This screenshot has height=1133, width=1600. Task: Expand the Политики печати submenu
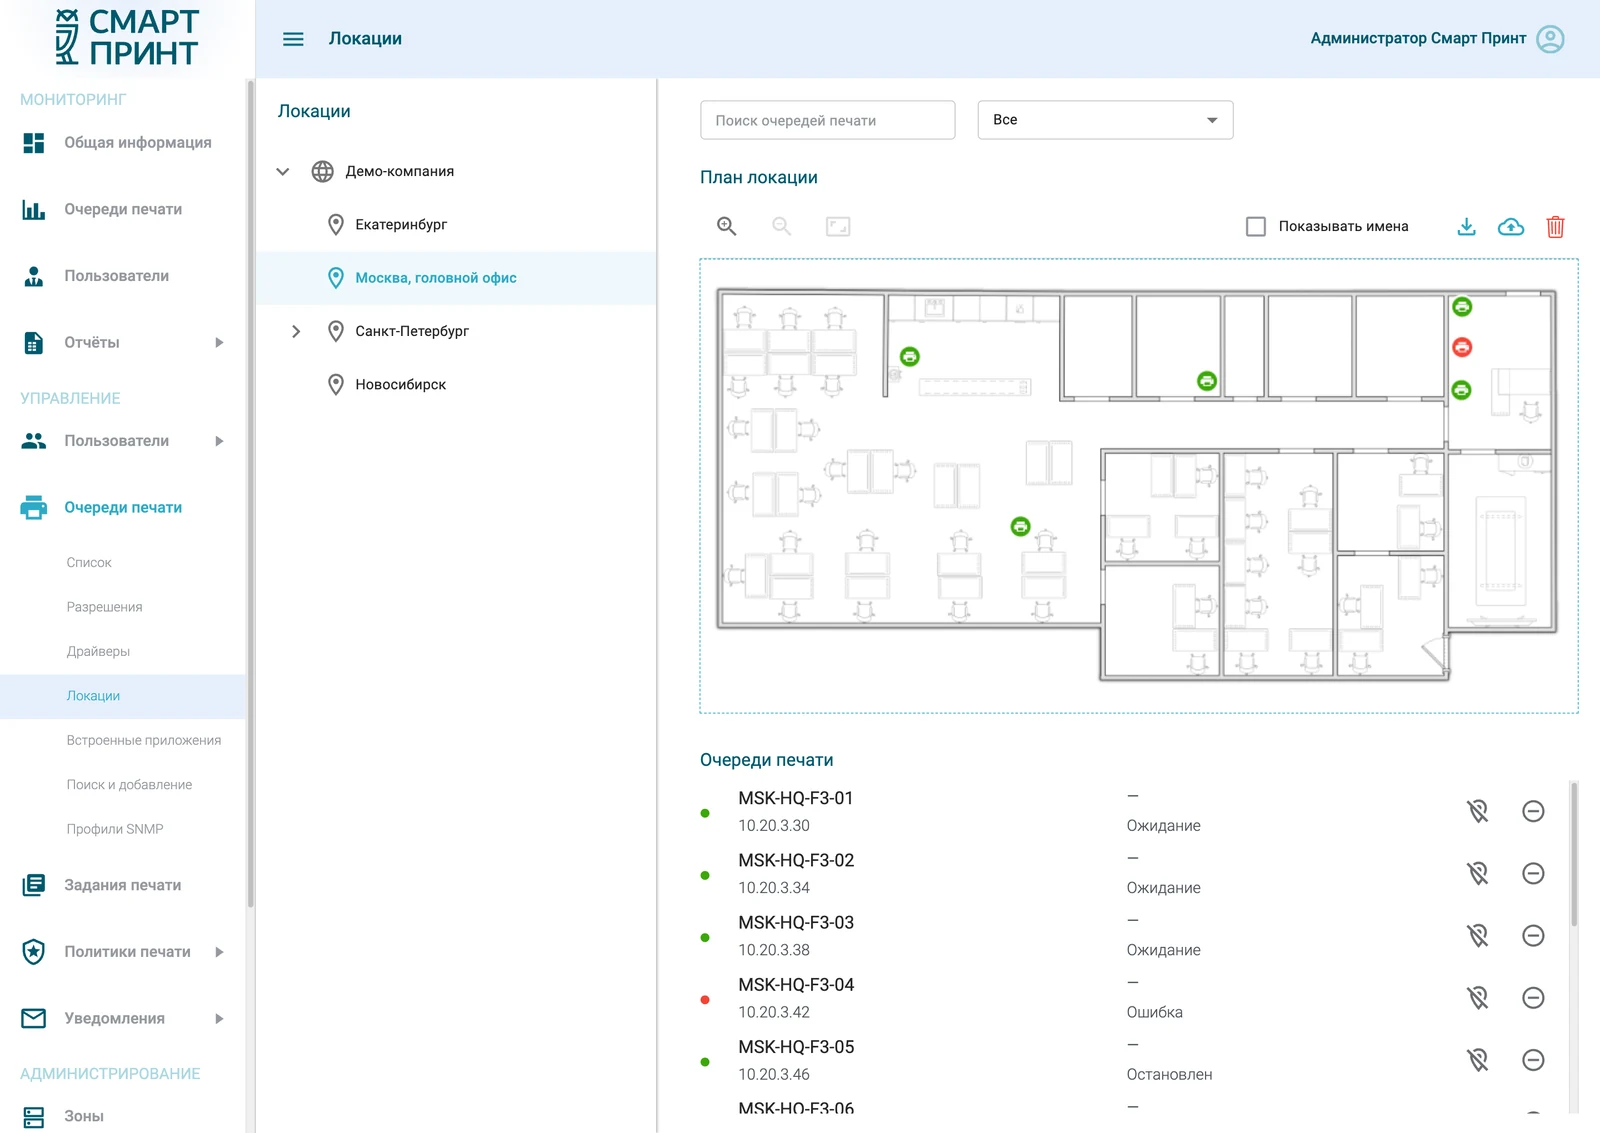219,952
